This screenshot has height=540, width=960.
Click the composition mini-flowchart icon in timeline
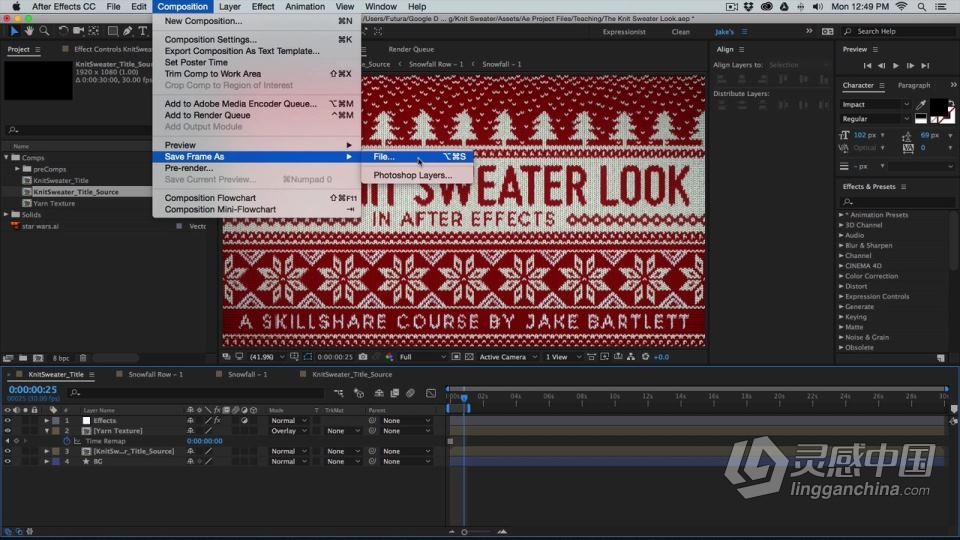339,393
